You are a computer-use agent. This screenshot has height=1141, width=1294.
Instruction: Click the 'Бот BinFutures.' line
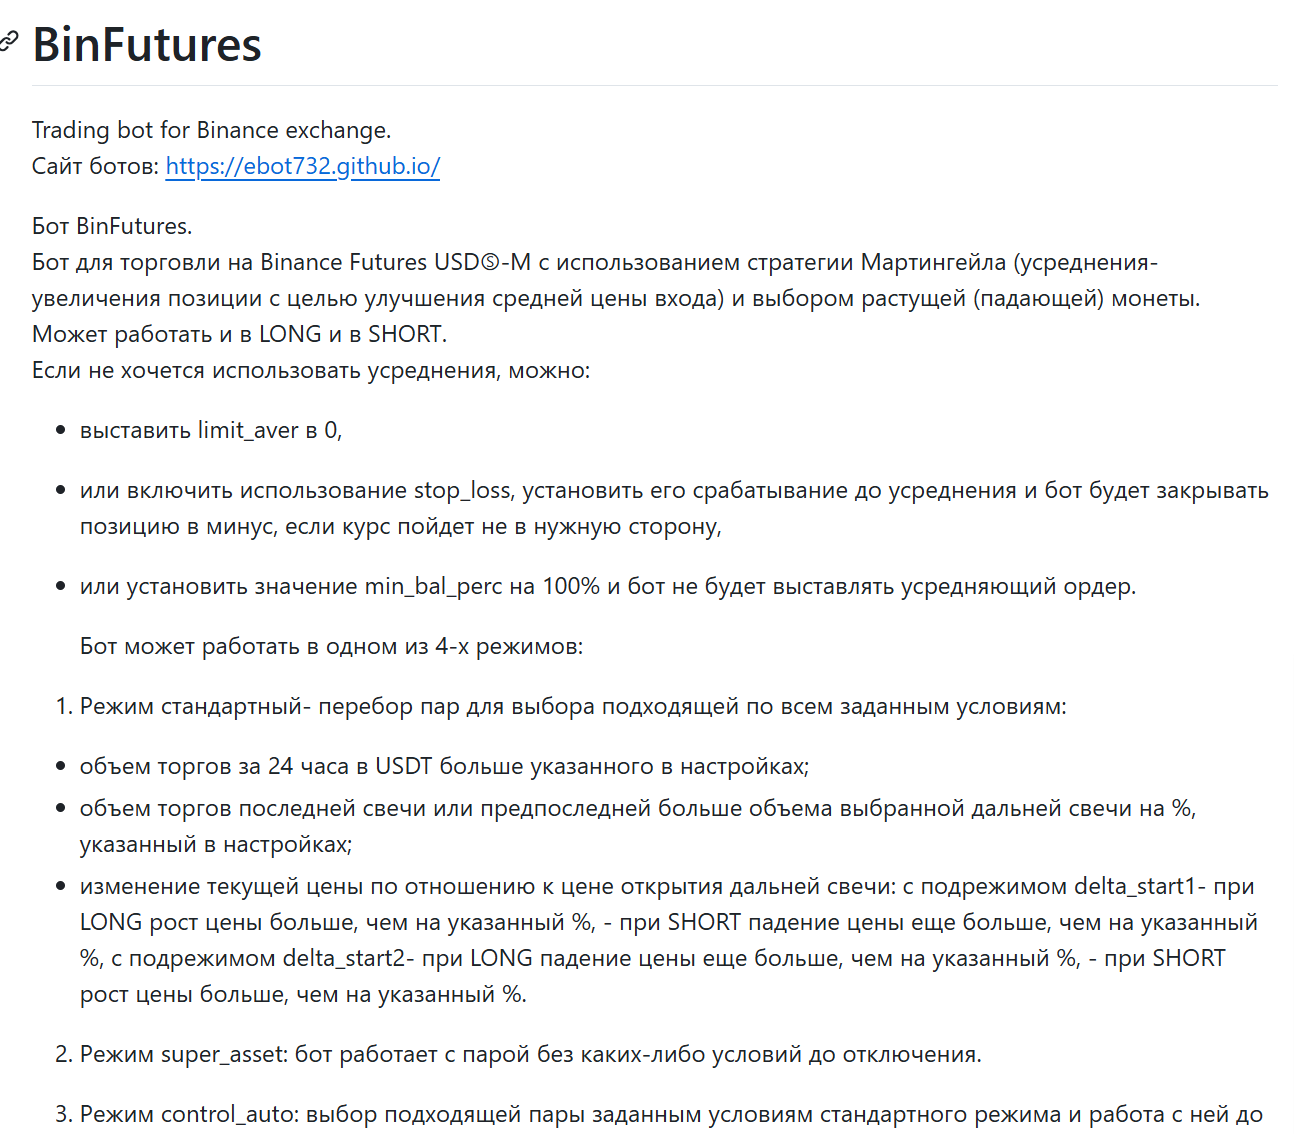tap(112, 226)
